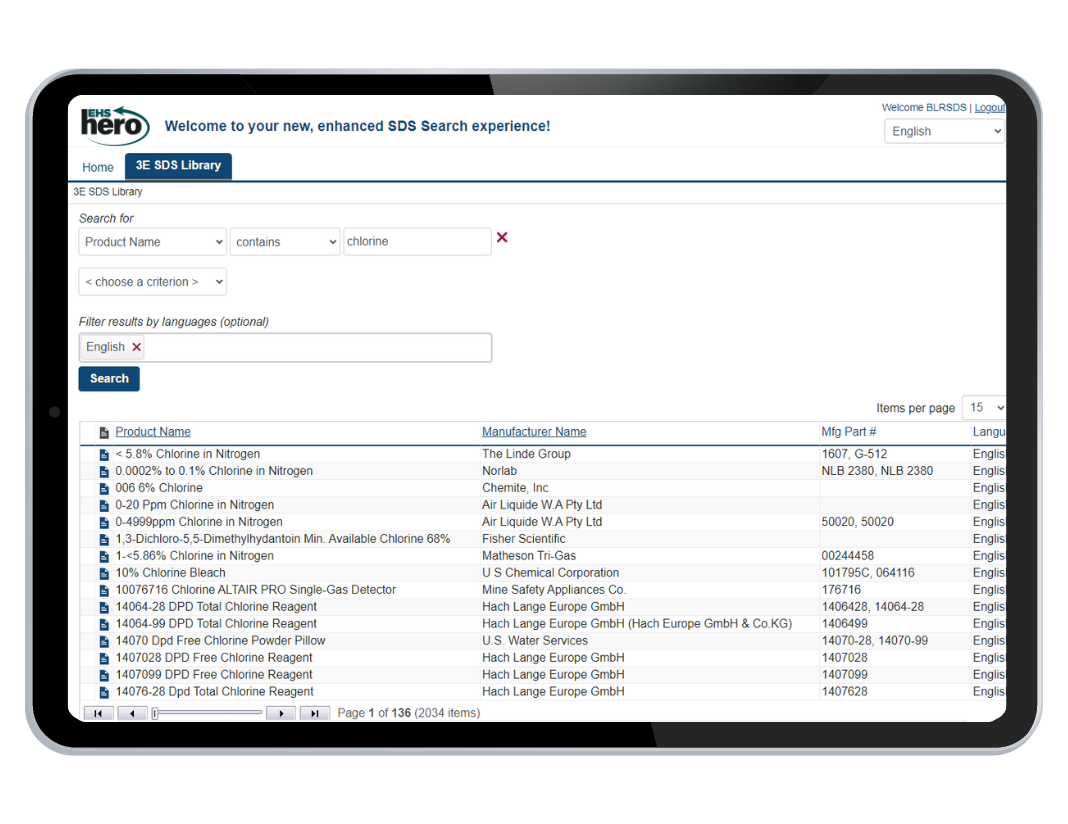Click document icon in table header

[104, 433]
